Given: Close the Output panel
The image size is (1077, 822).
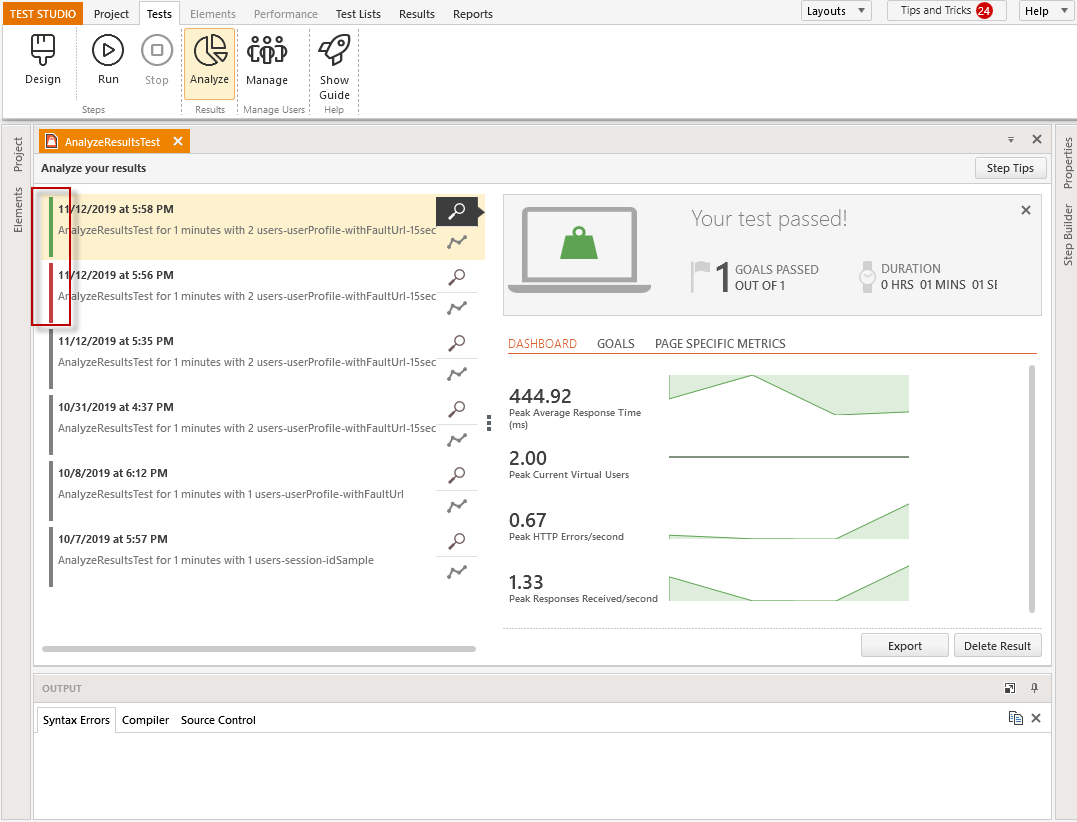Looking at the screenshot, I should (x=1036, y=718).
